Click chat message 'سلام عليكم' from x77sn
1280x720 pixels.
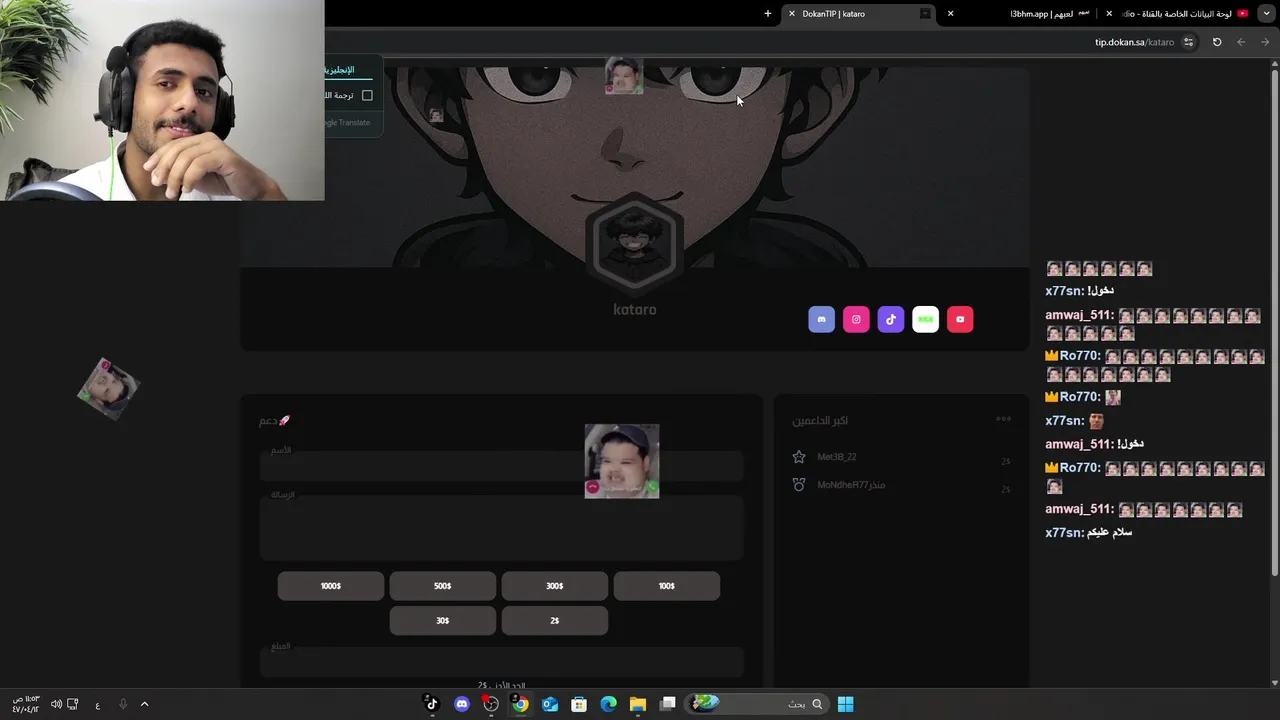coord(1110,532)
